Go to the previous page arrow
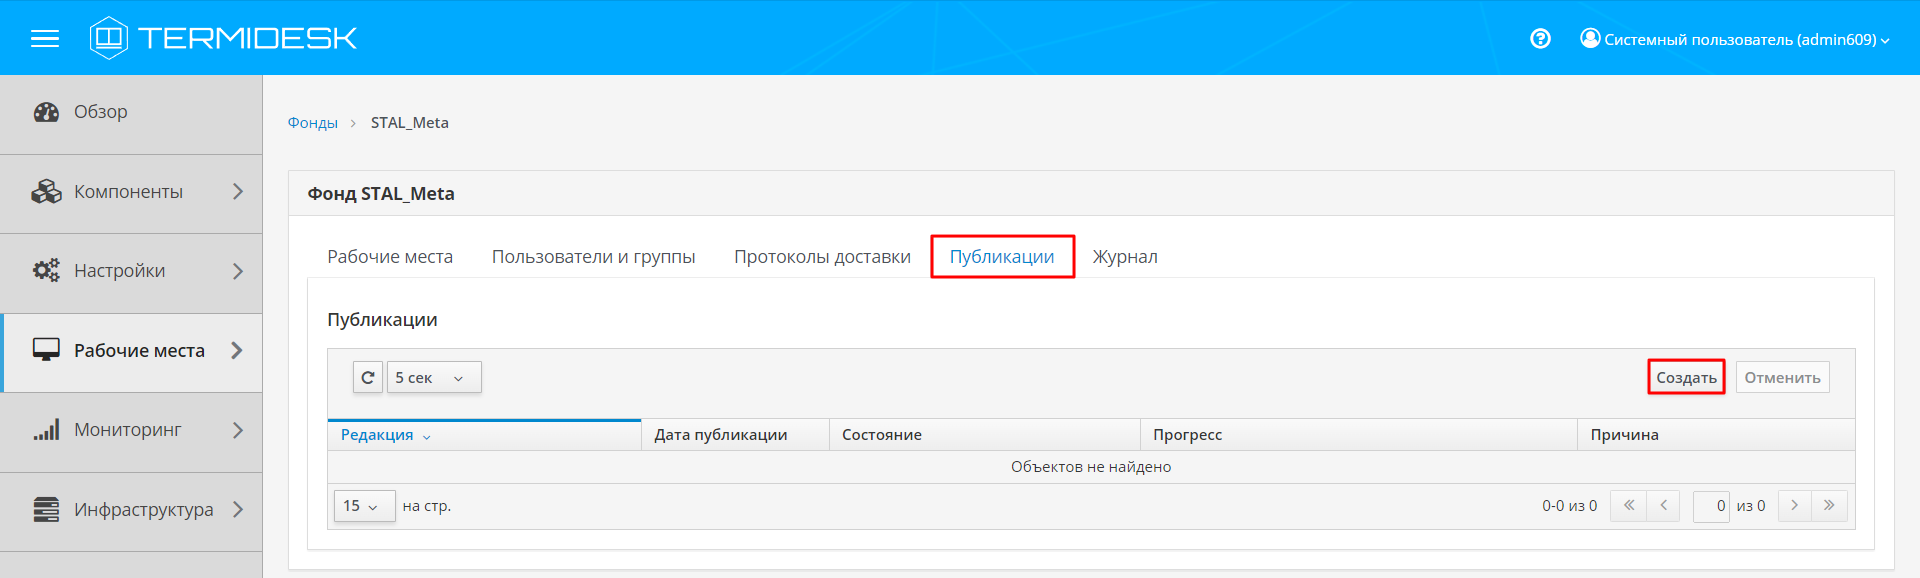The height and width of the screenshot is (578, 1920). 1663,506
